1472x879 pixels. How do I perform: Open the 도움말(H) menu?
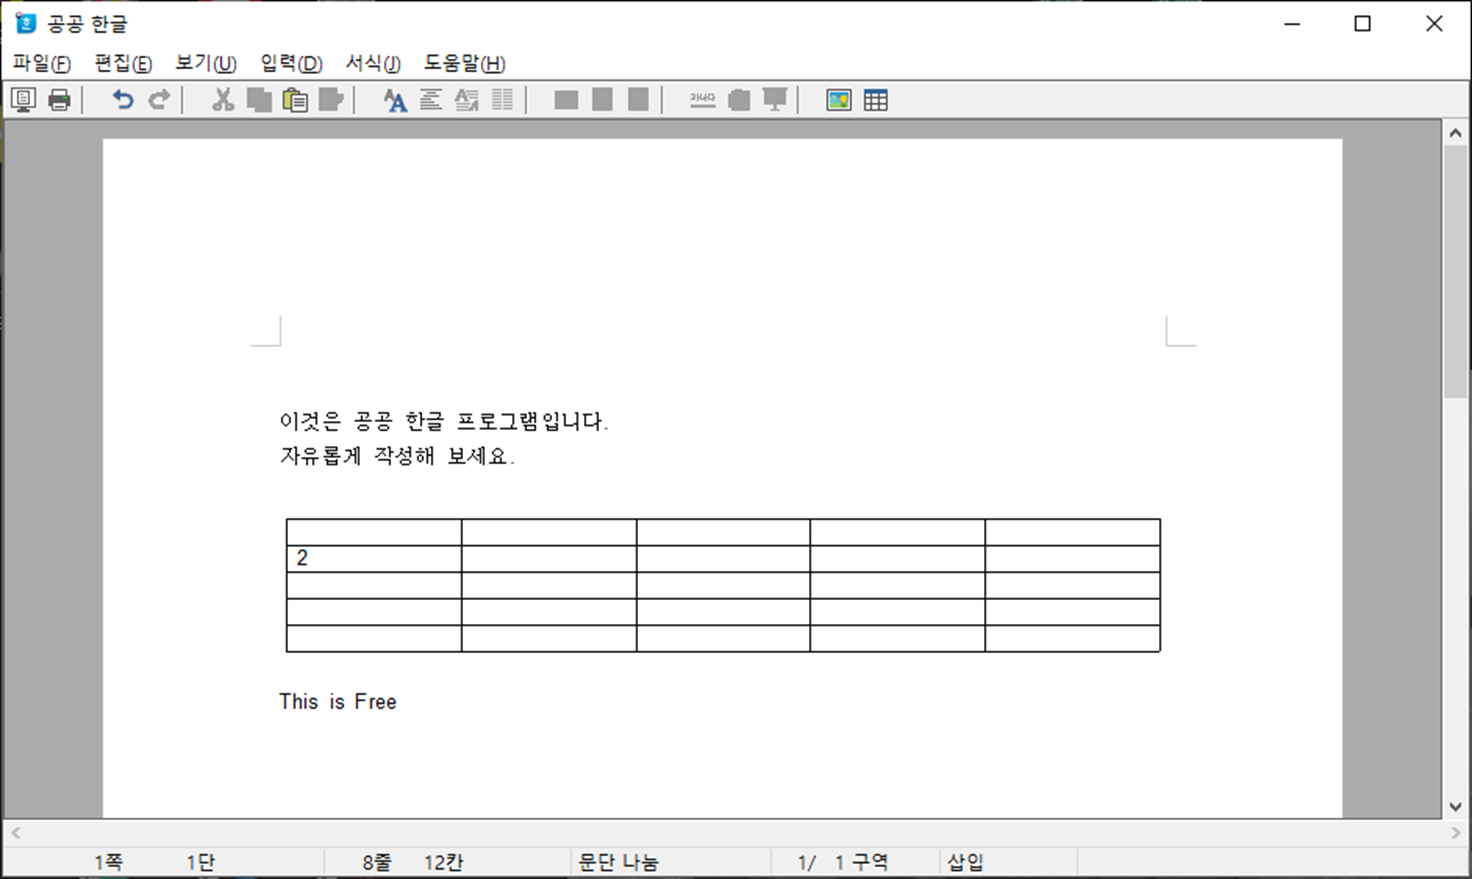tap(464, 63)
